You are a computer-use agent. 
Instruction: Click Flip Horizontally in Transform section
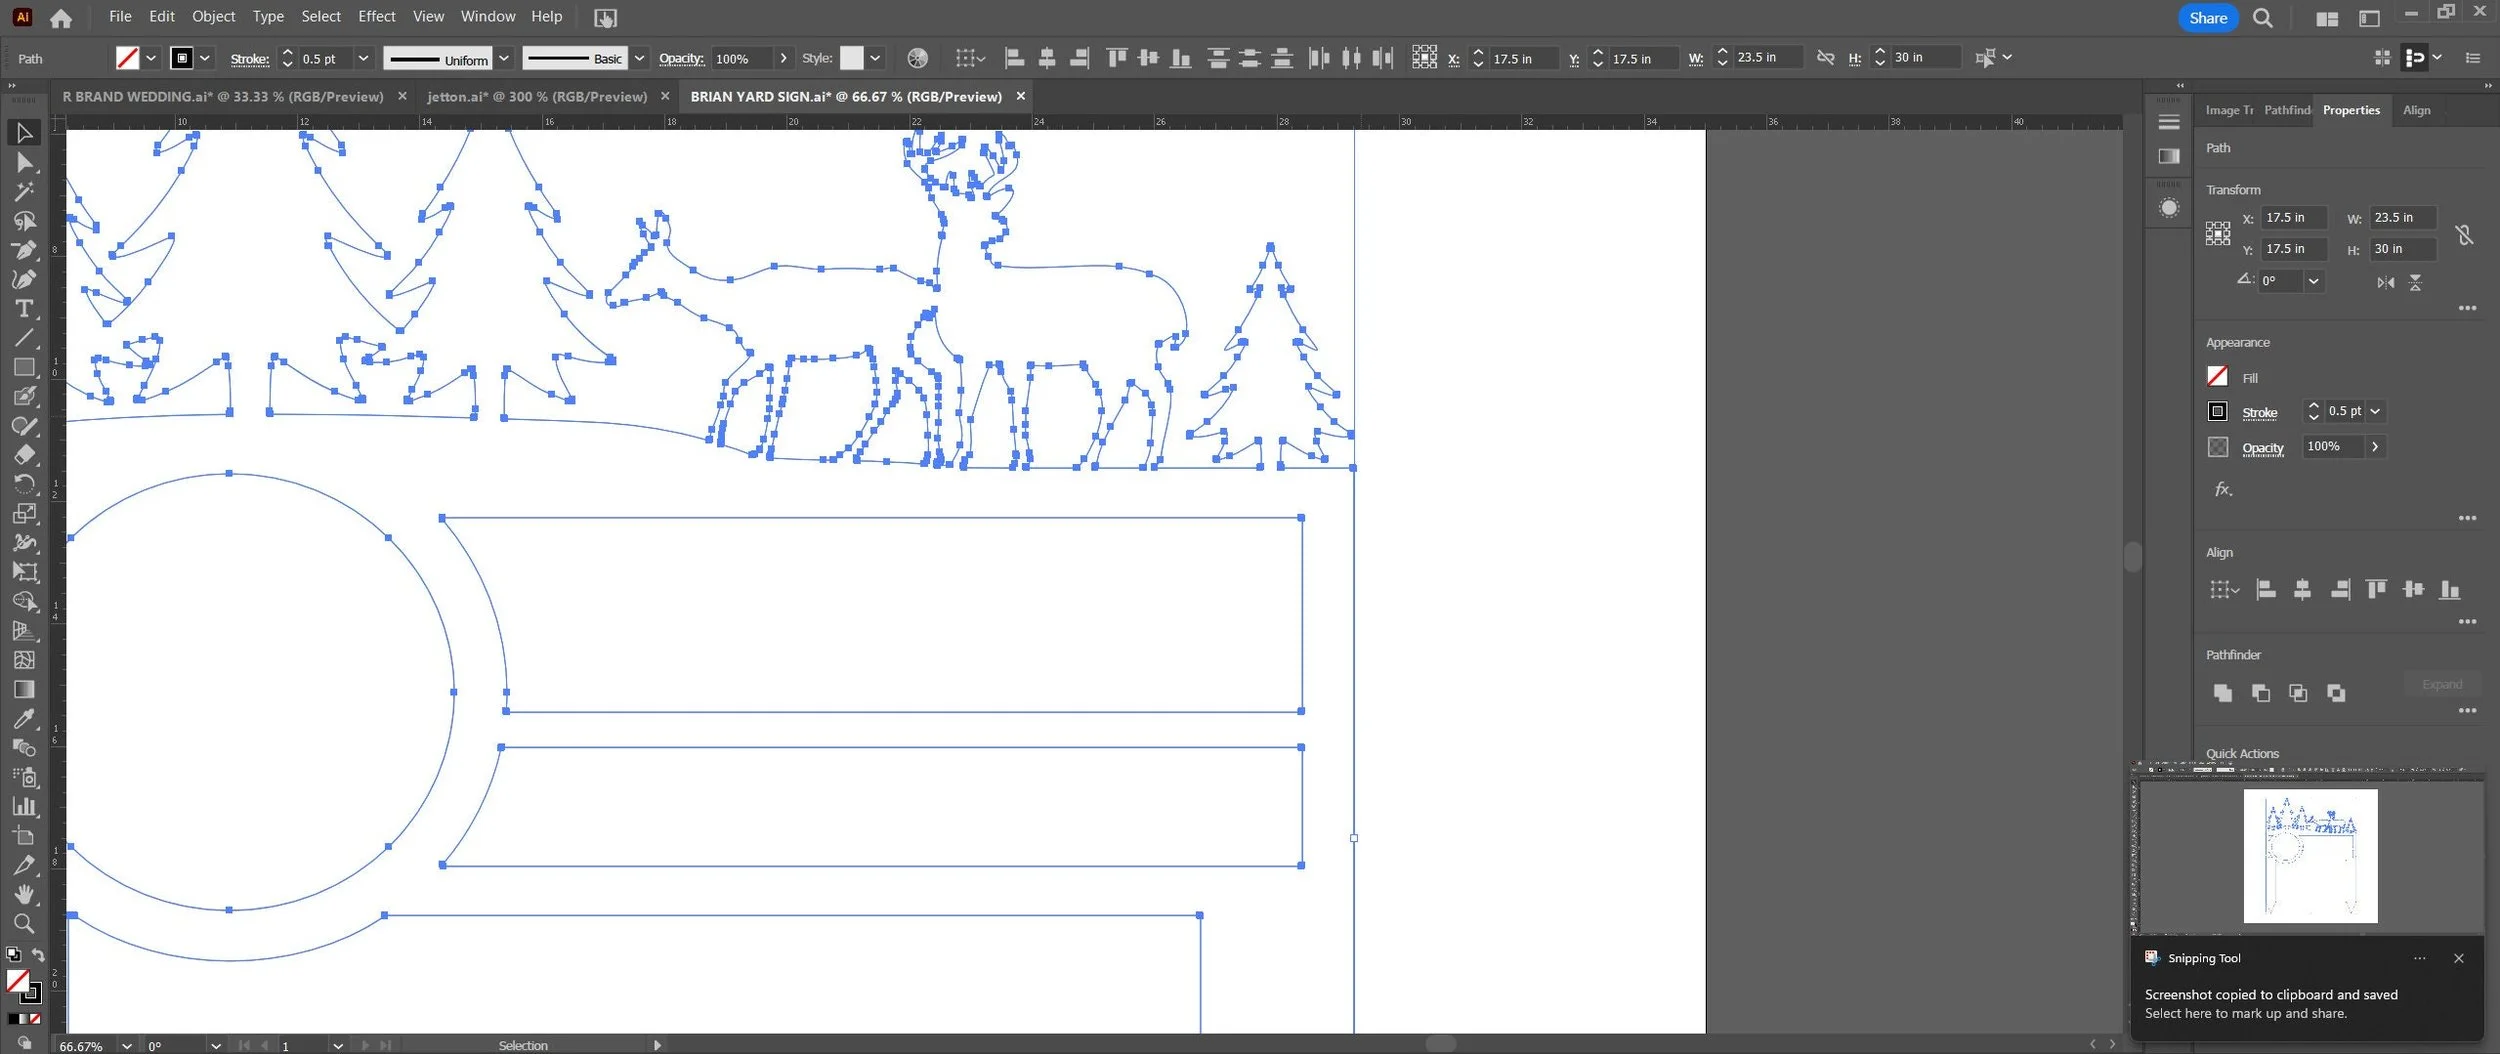coord(2386,282)
